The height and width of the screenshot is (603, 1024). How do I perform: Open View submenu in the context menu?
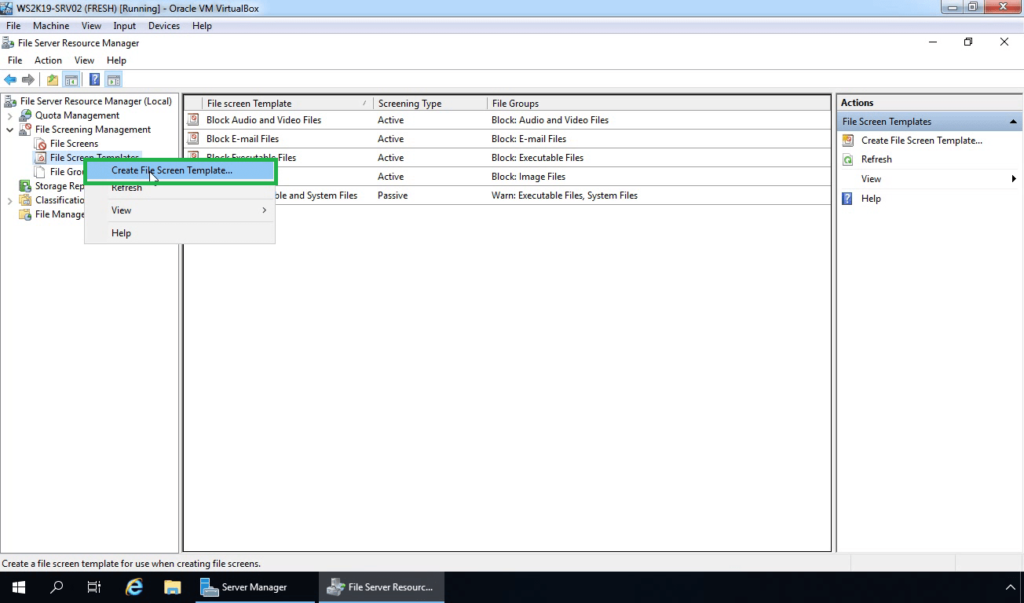pos(180,210)
